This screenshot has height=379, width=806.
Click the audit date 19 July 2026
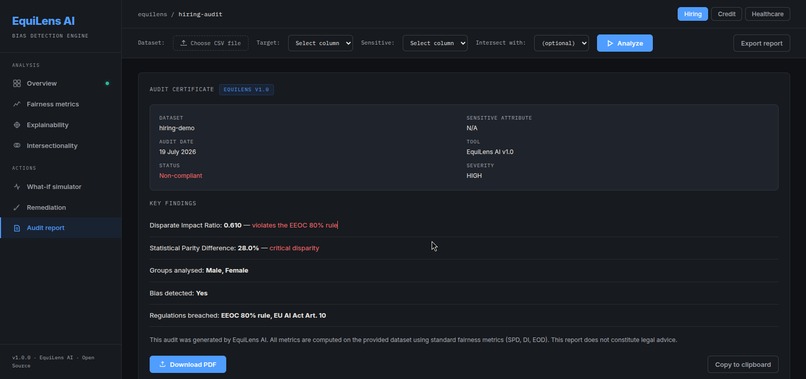(177, 152)
